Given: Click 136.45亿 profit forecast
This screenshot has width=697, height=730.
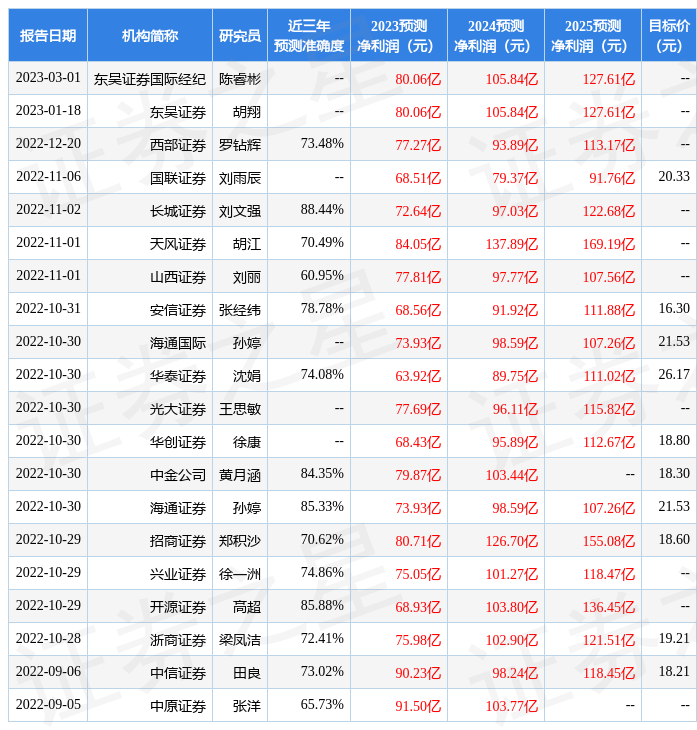Looking at the screenshot, I should tap(609, 608).
